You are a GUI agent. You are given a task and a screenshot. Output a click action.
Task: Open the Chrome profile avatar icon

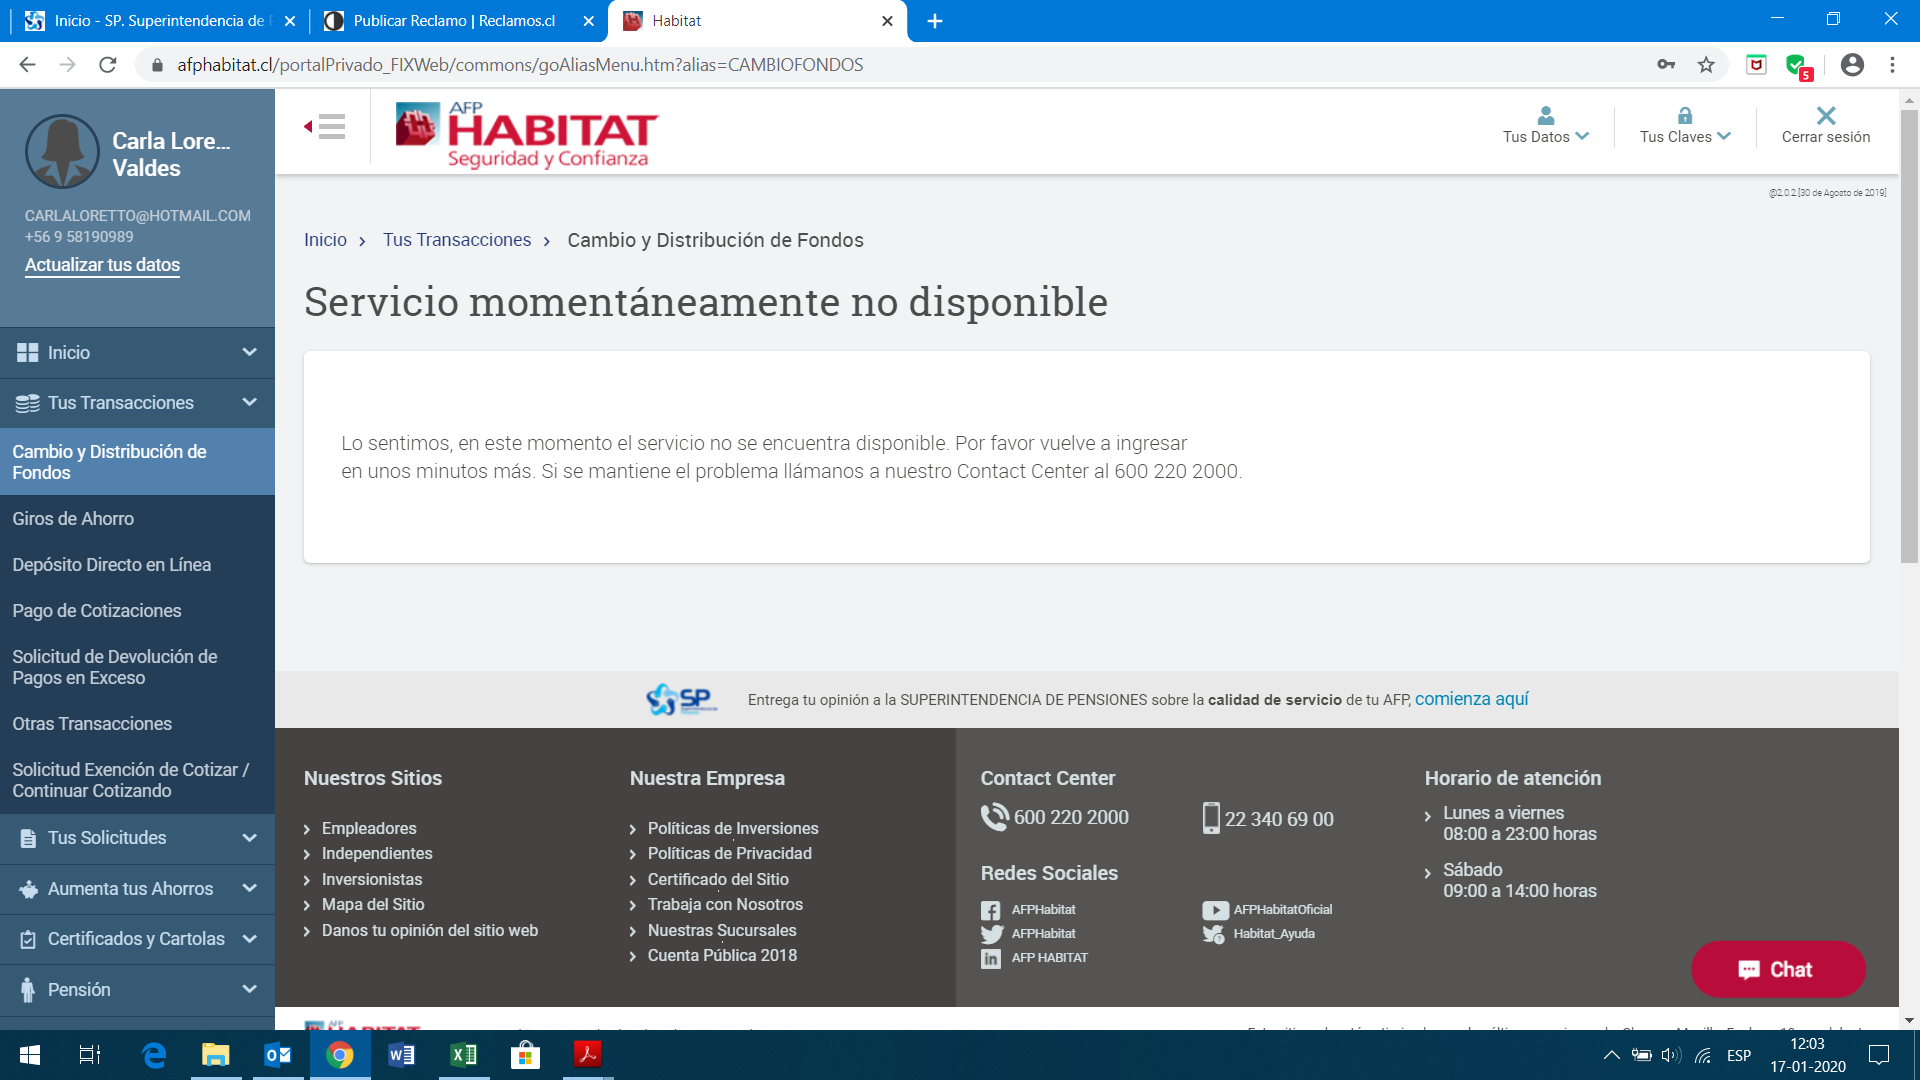(x=1852, y=65)
